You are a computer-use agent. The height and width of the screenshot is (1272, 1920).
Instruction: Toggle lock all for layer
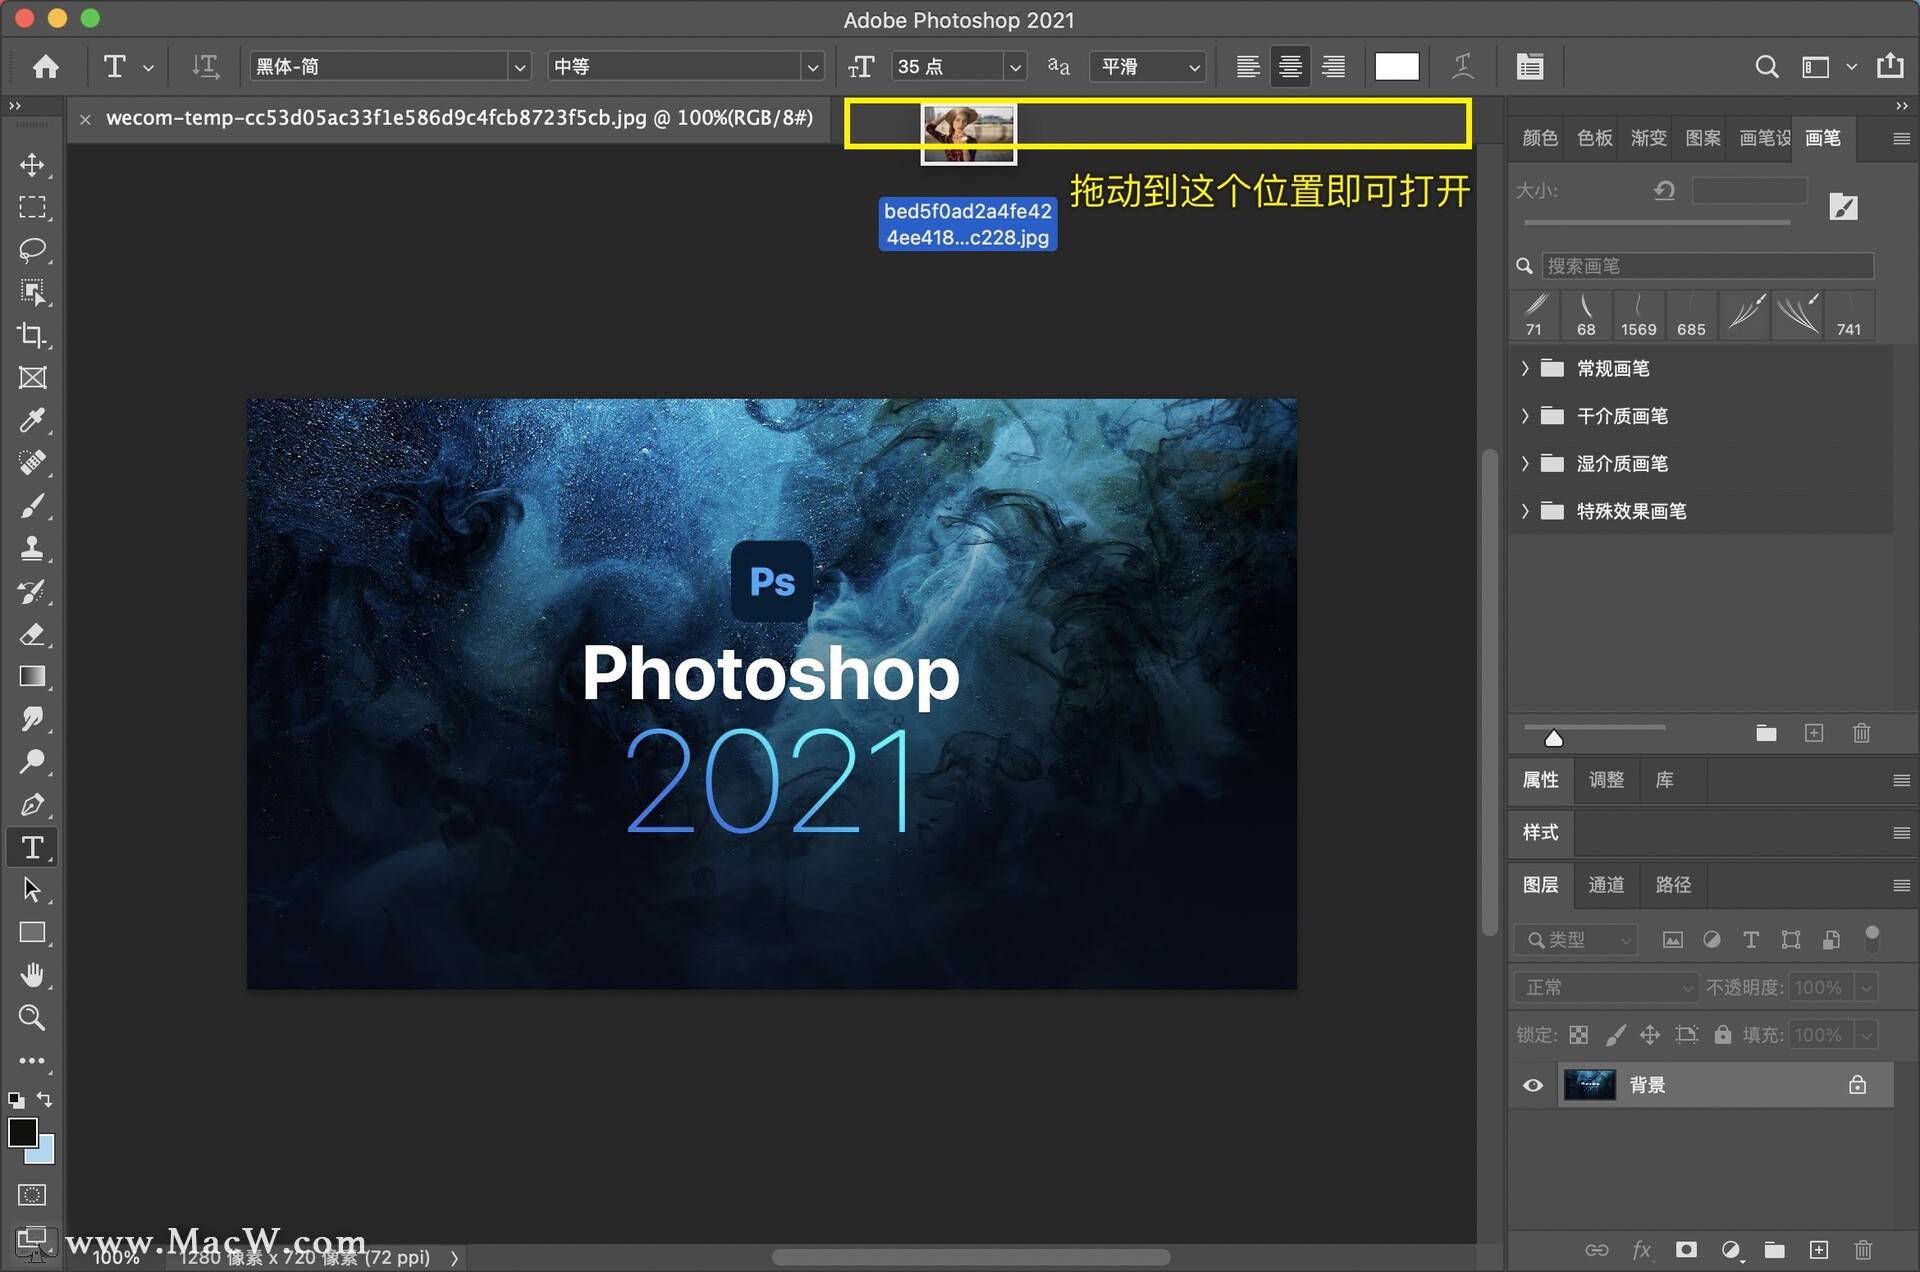1722,1035
